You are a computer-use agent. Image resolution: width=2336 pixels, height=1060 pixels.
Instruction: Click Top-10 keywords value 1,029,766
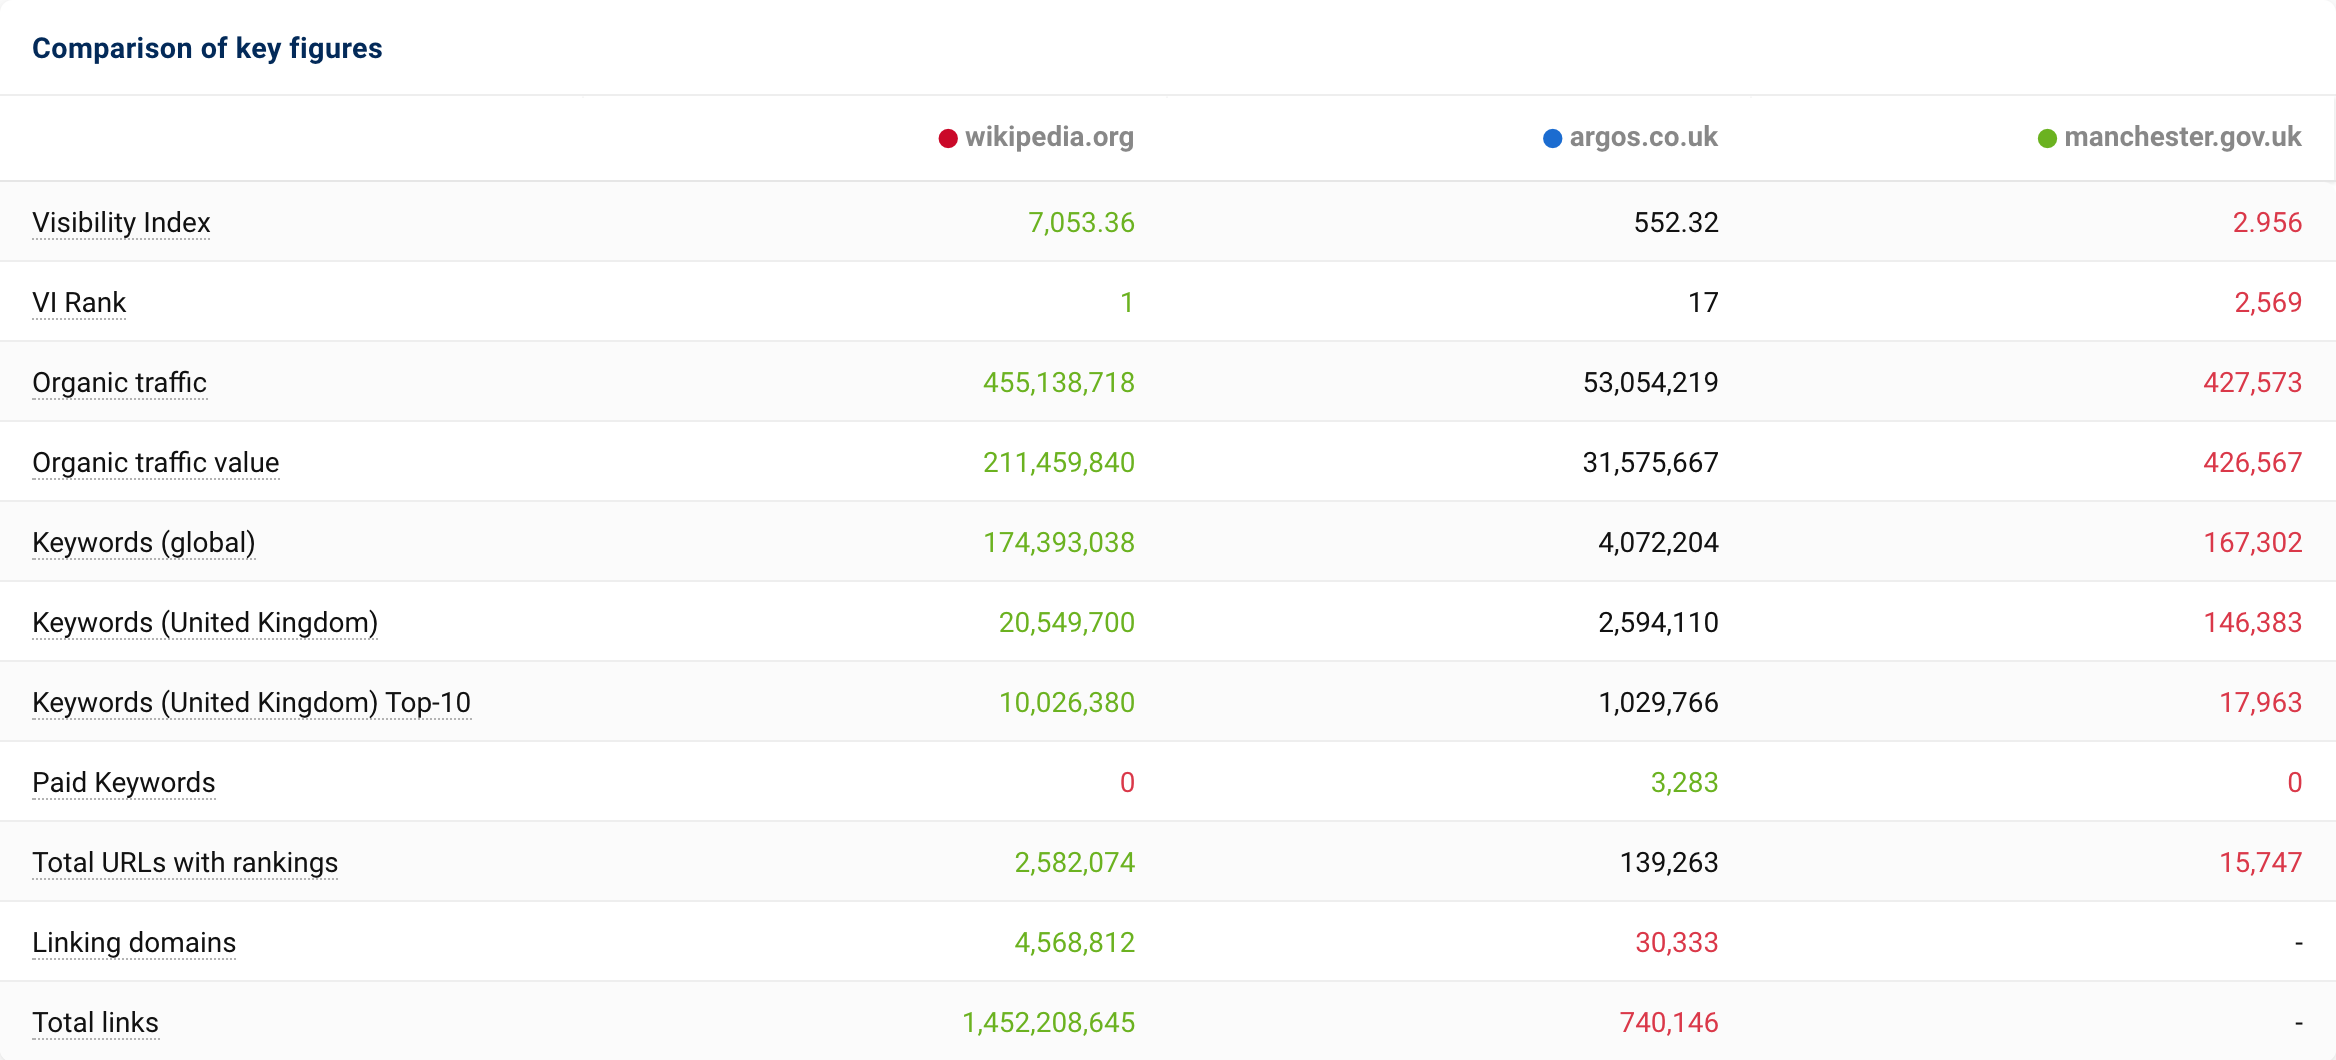click(1658, 702)
